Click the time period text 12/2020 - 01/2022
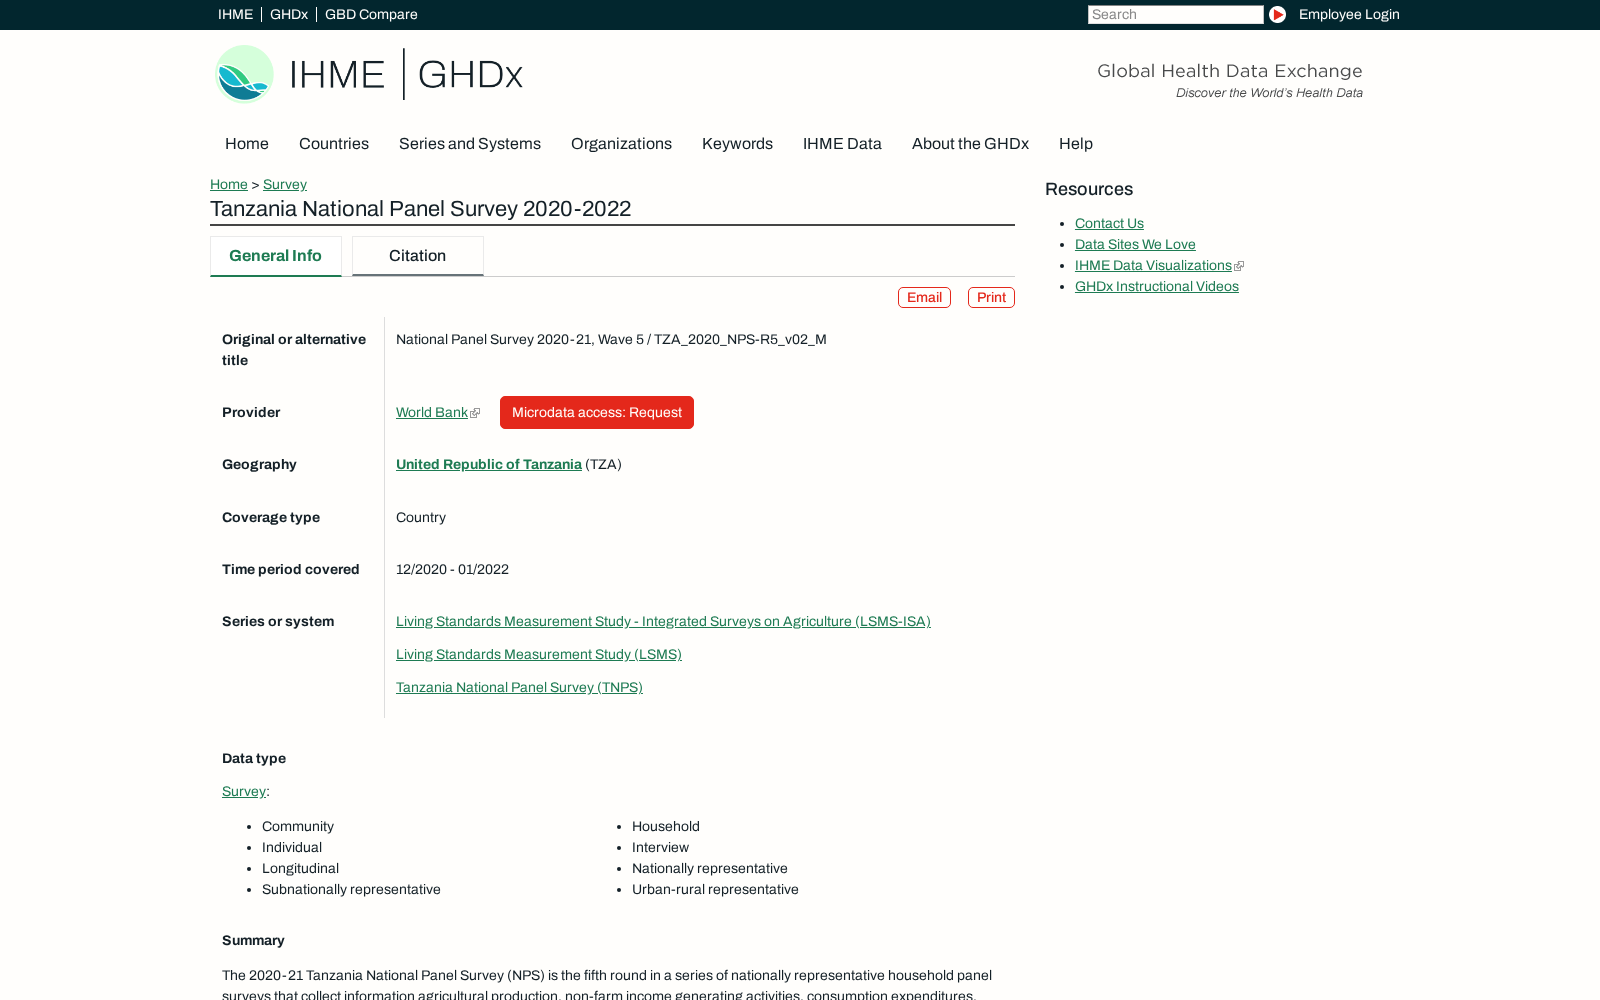Screen dimensions: 1600x1000 tap(452, 570)
